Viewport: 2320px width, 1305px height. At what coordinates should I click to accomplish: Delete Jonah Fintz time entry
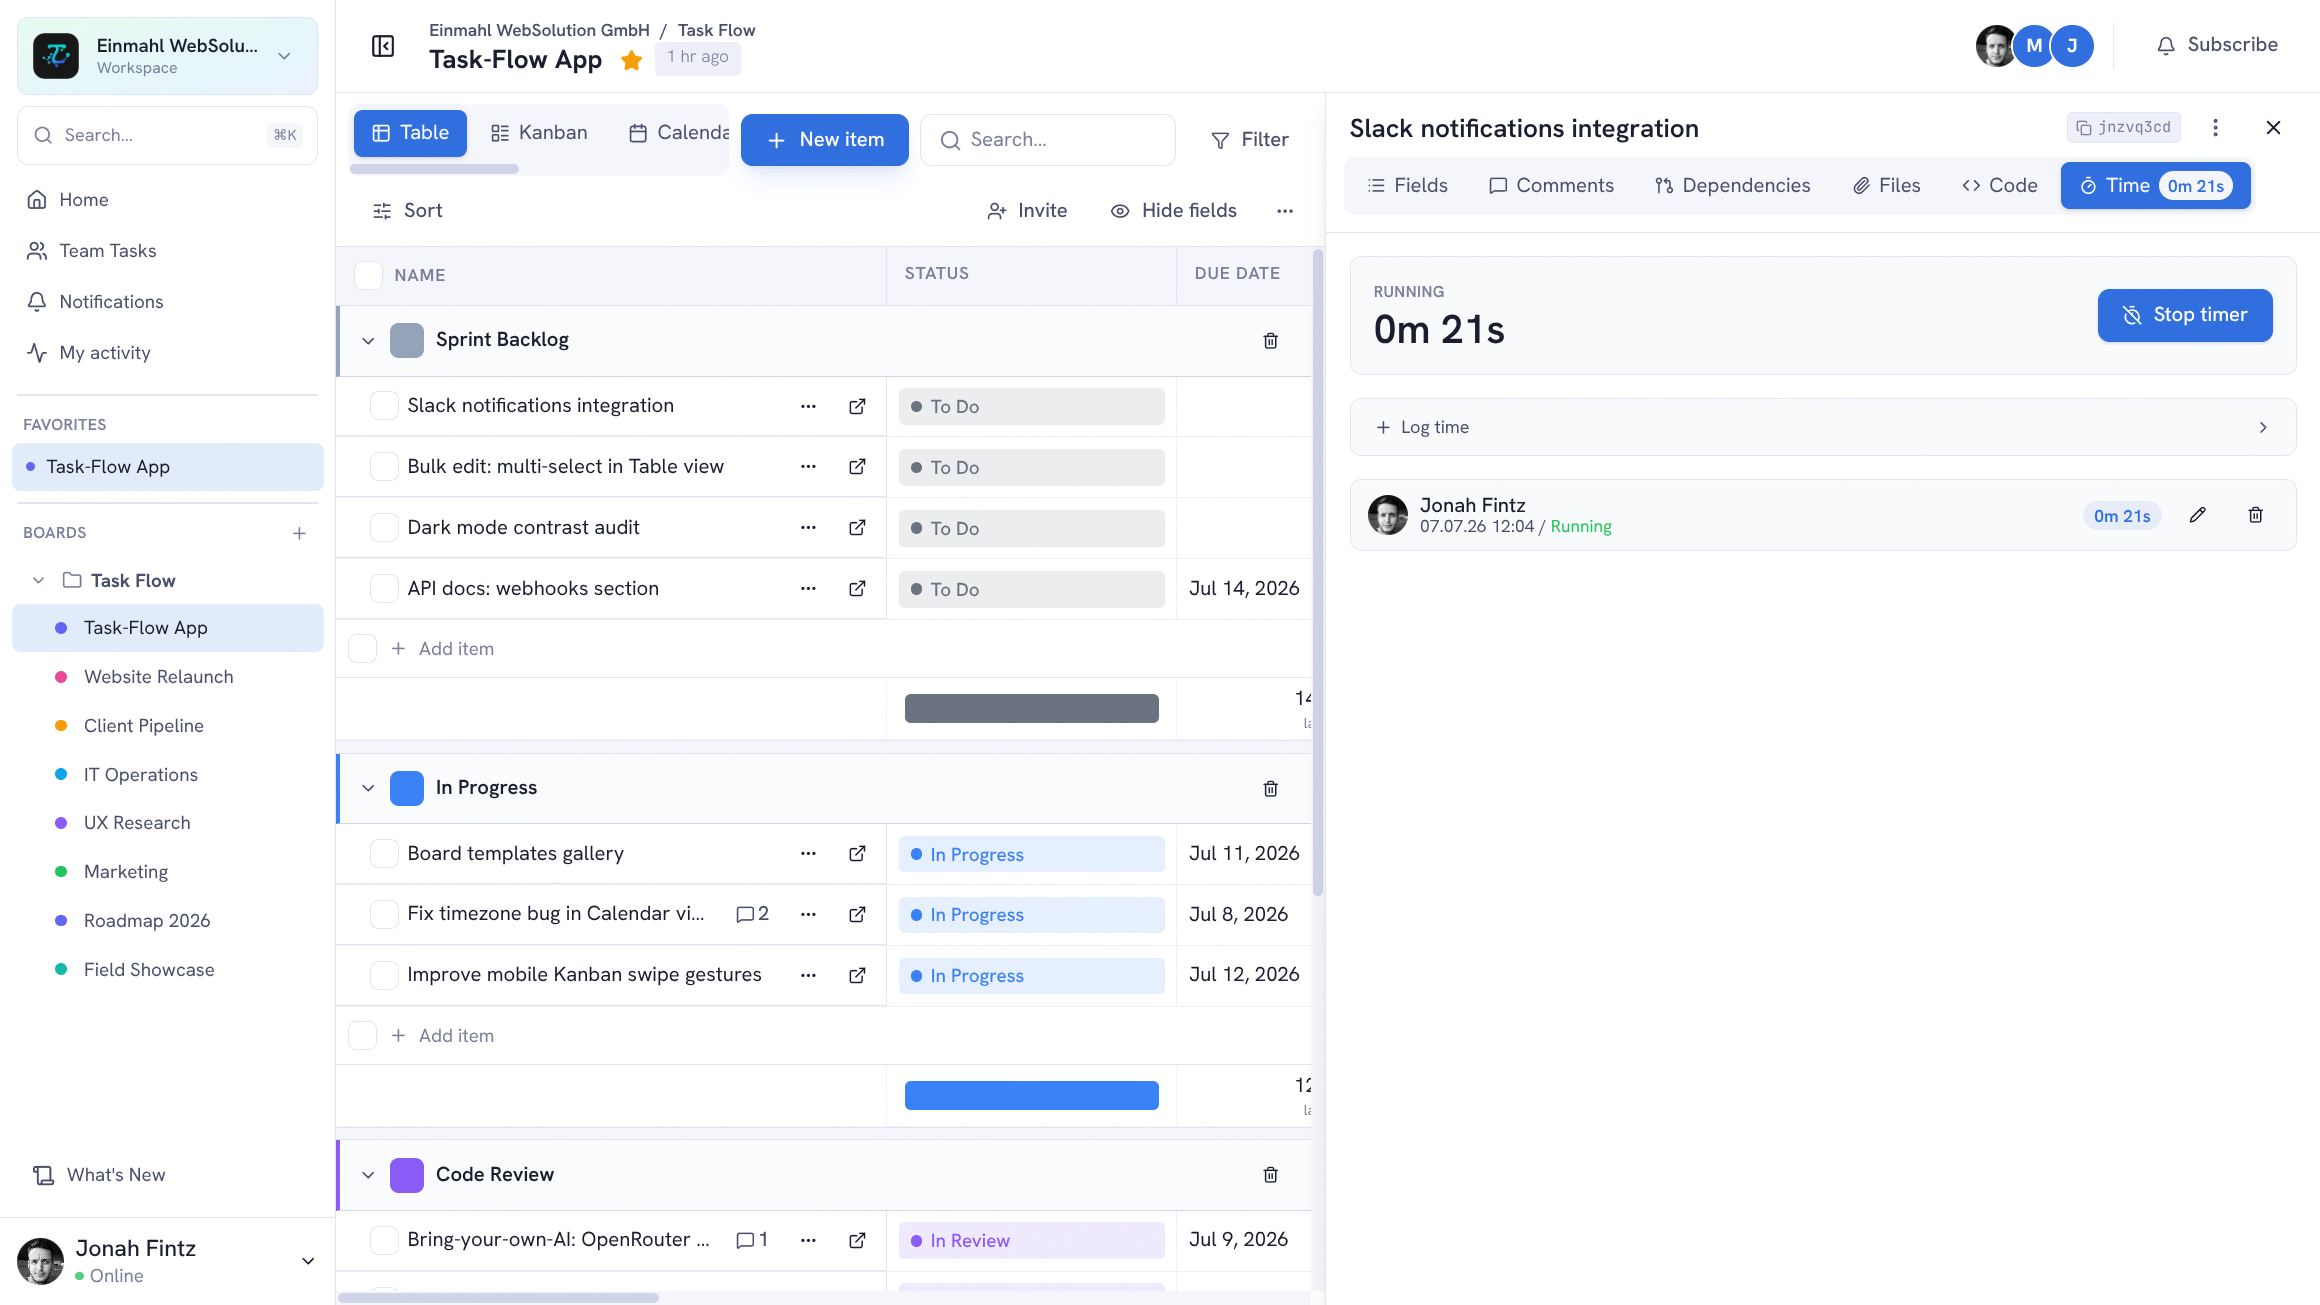[2255, 515]
